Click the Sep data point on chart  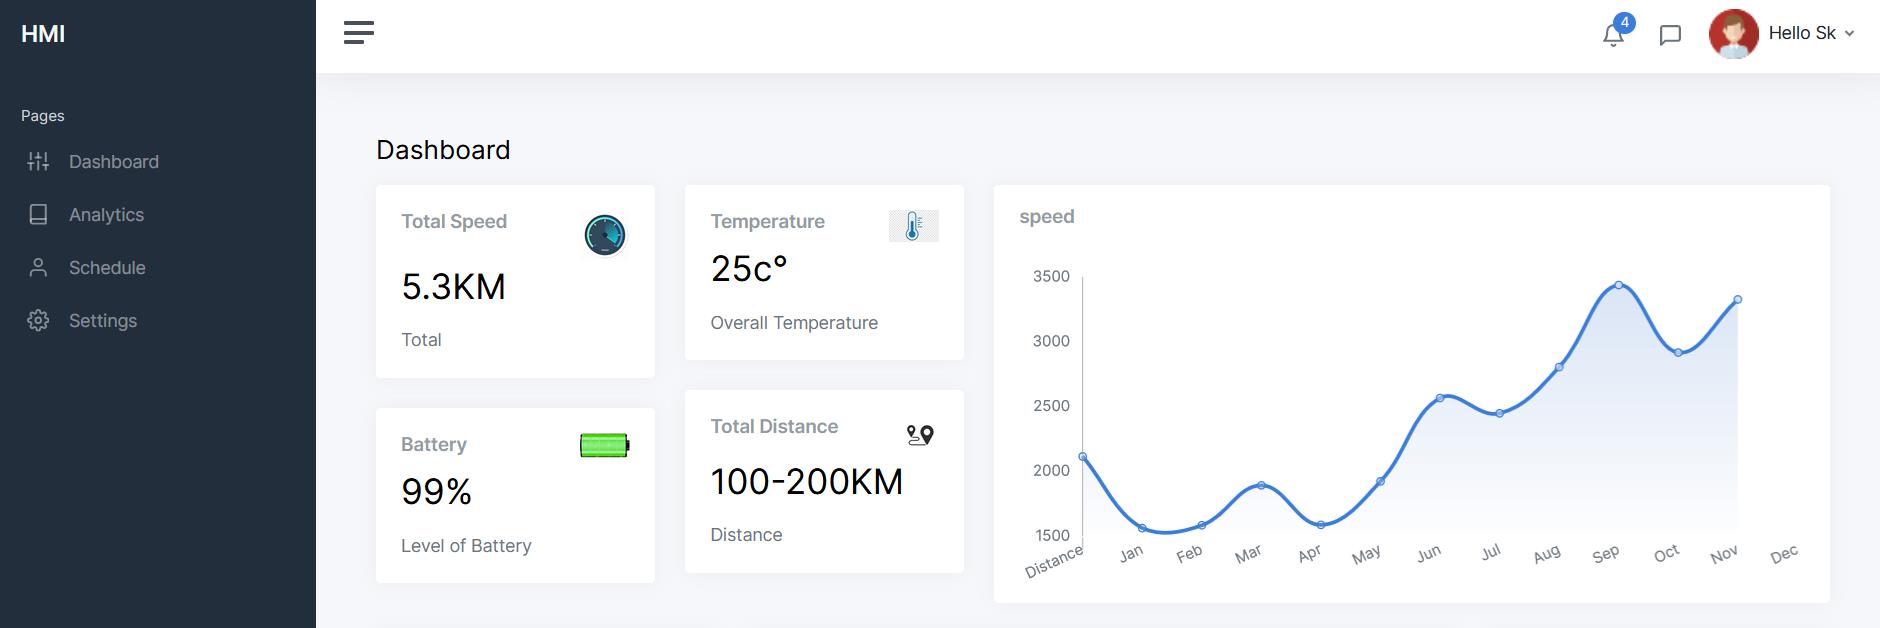(1618, 285)
